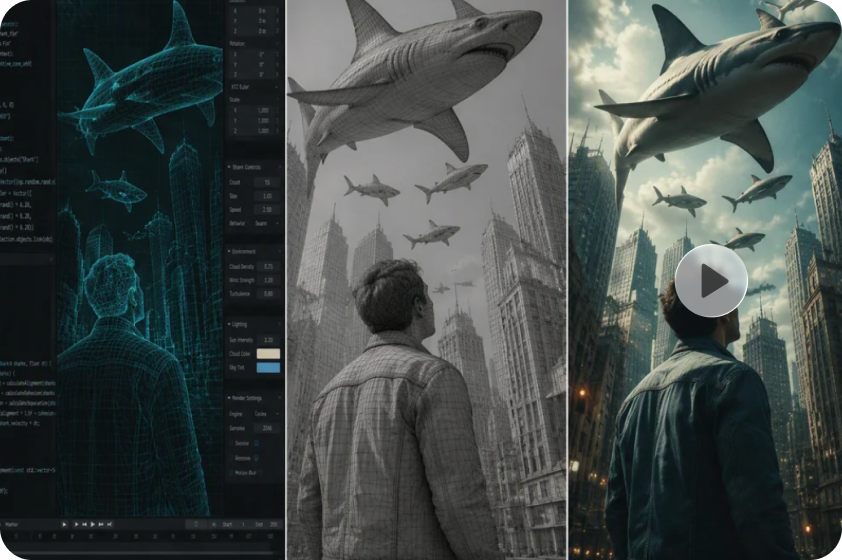Select the grayscale clay model shark panel
Image resolution: width=842 pixels, height=560 pixels.
[x=426, y=280]
